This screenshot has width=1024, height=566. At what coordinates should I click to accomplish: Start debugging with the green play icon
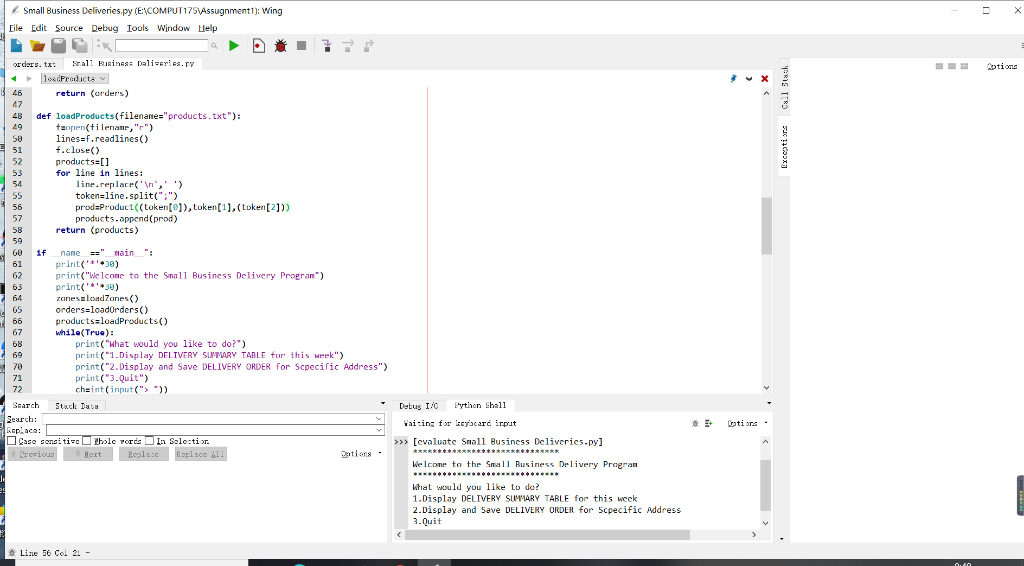(234, 46)
